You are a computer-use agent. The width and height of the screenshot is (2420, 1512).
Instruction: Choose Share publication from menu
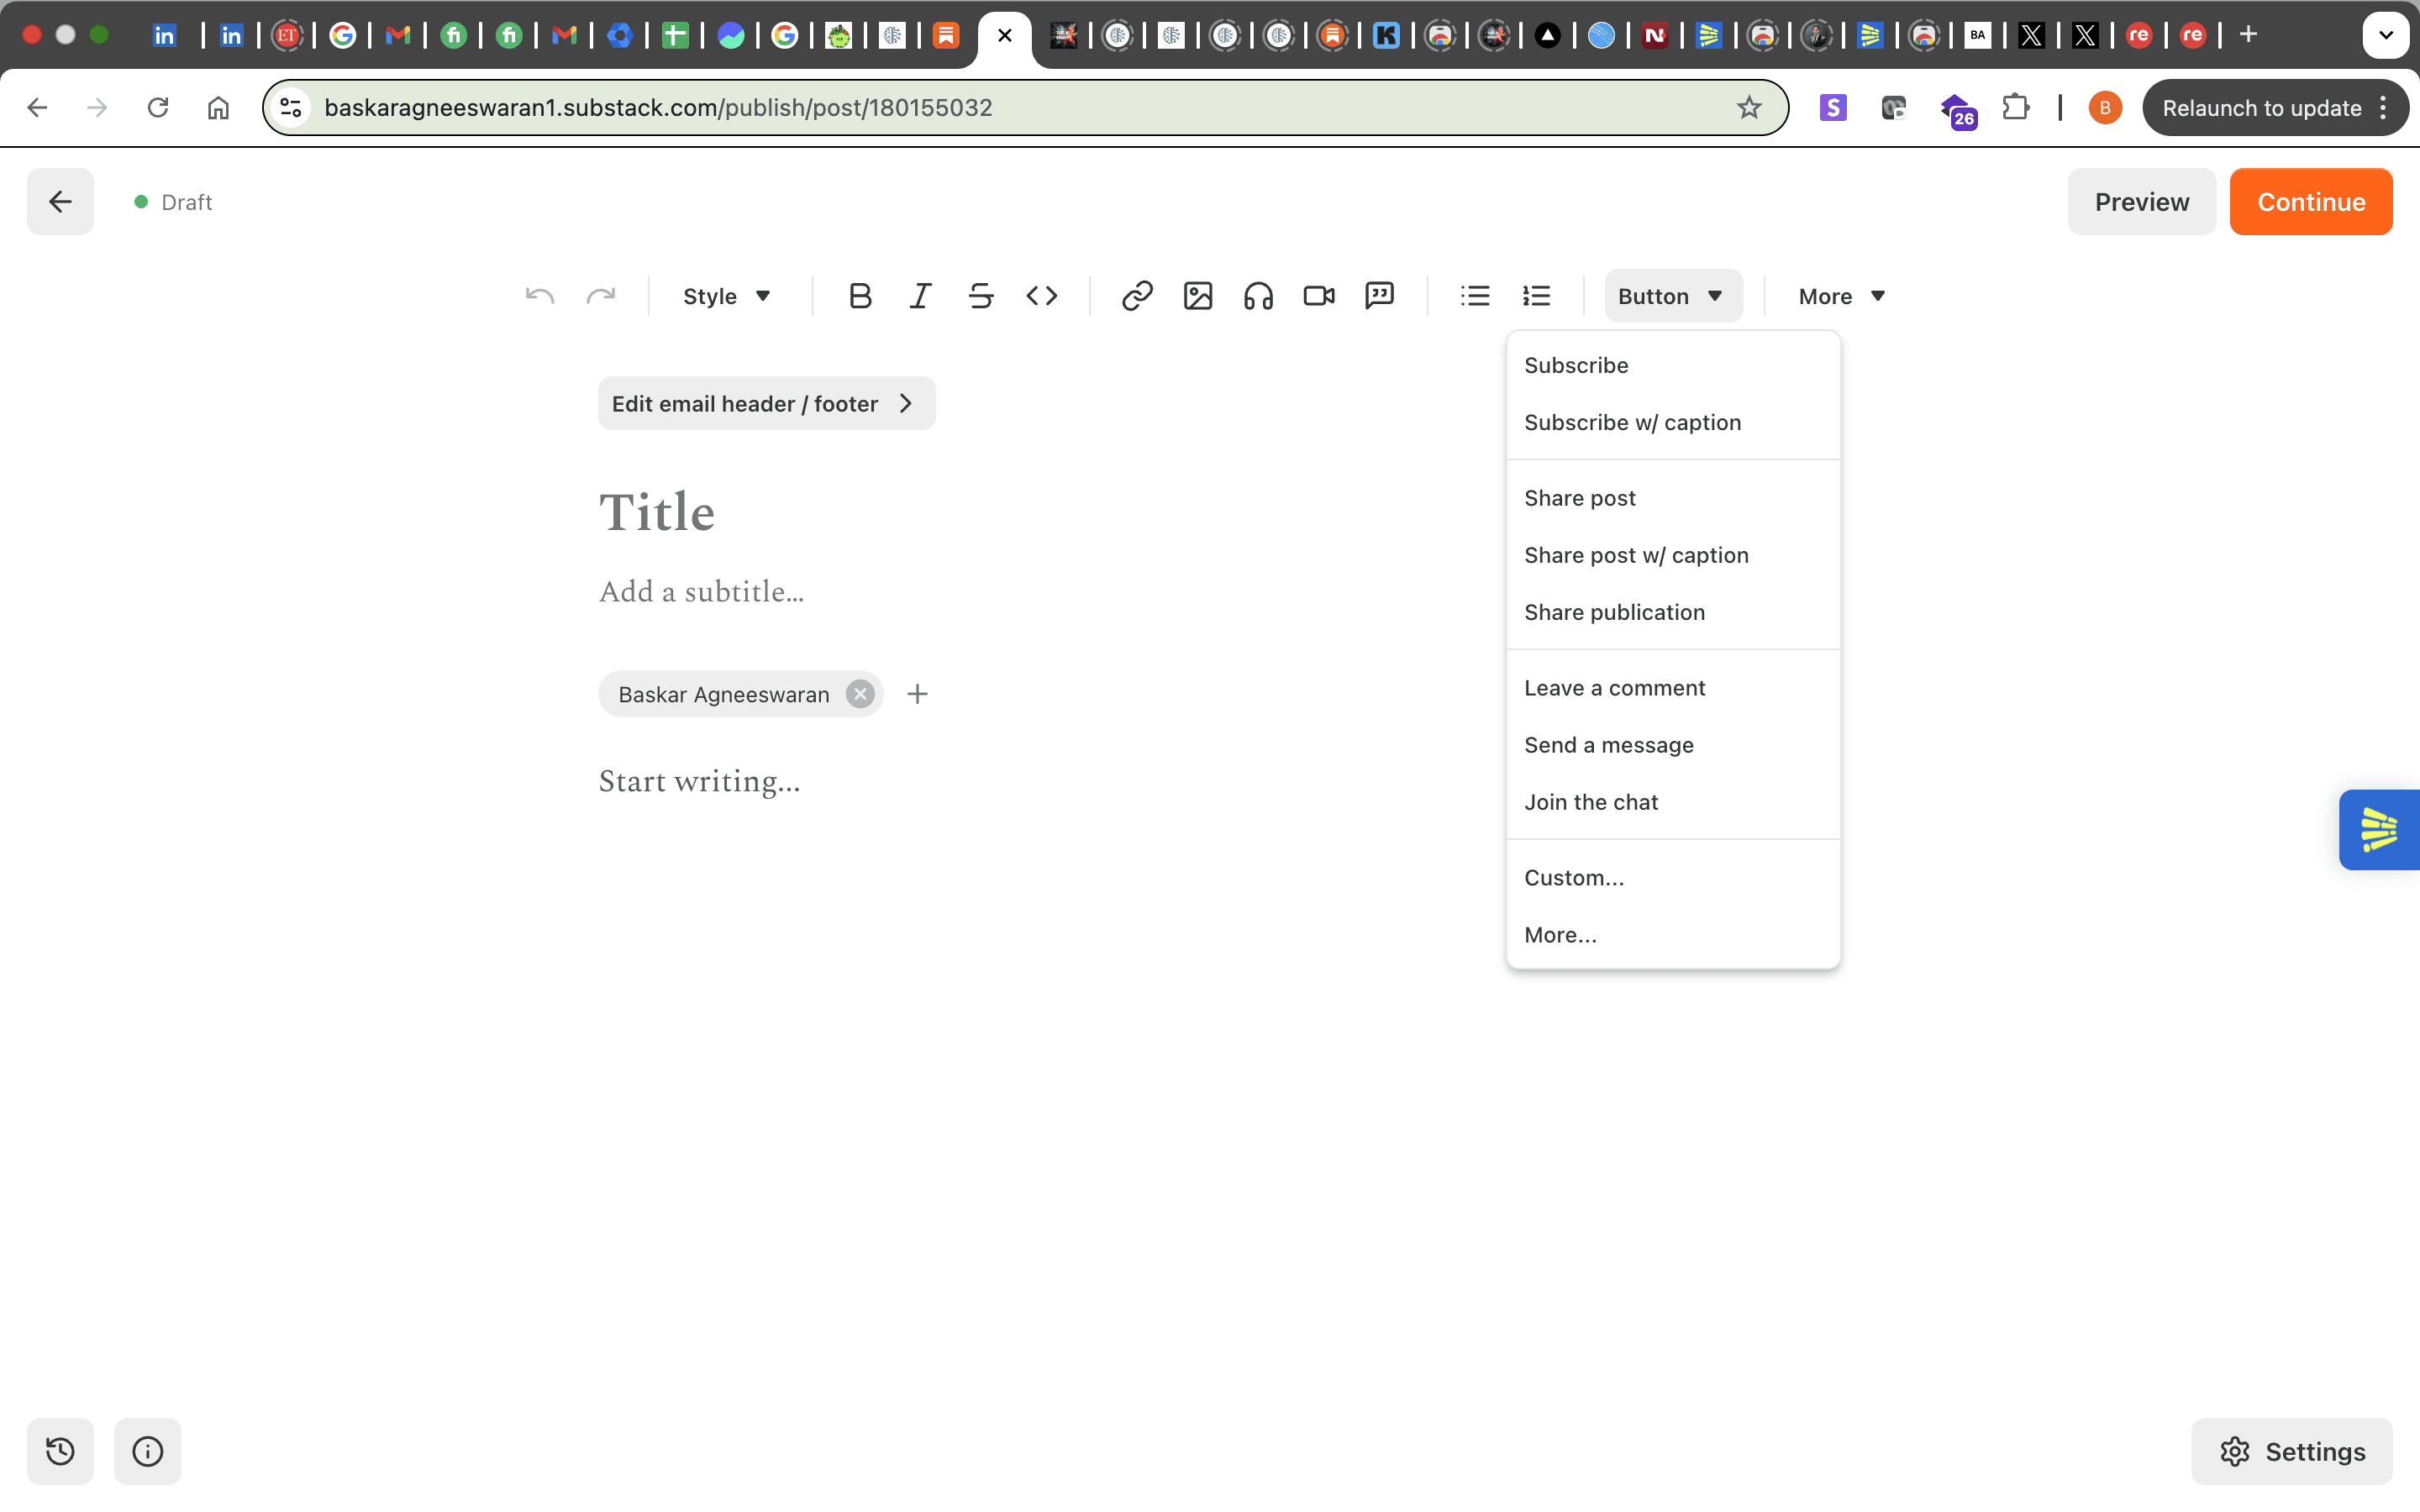(x=1614, y=612)
